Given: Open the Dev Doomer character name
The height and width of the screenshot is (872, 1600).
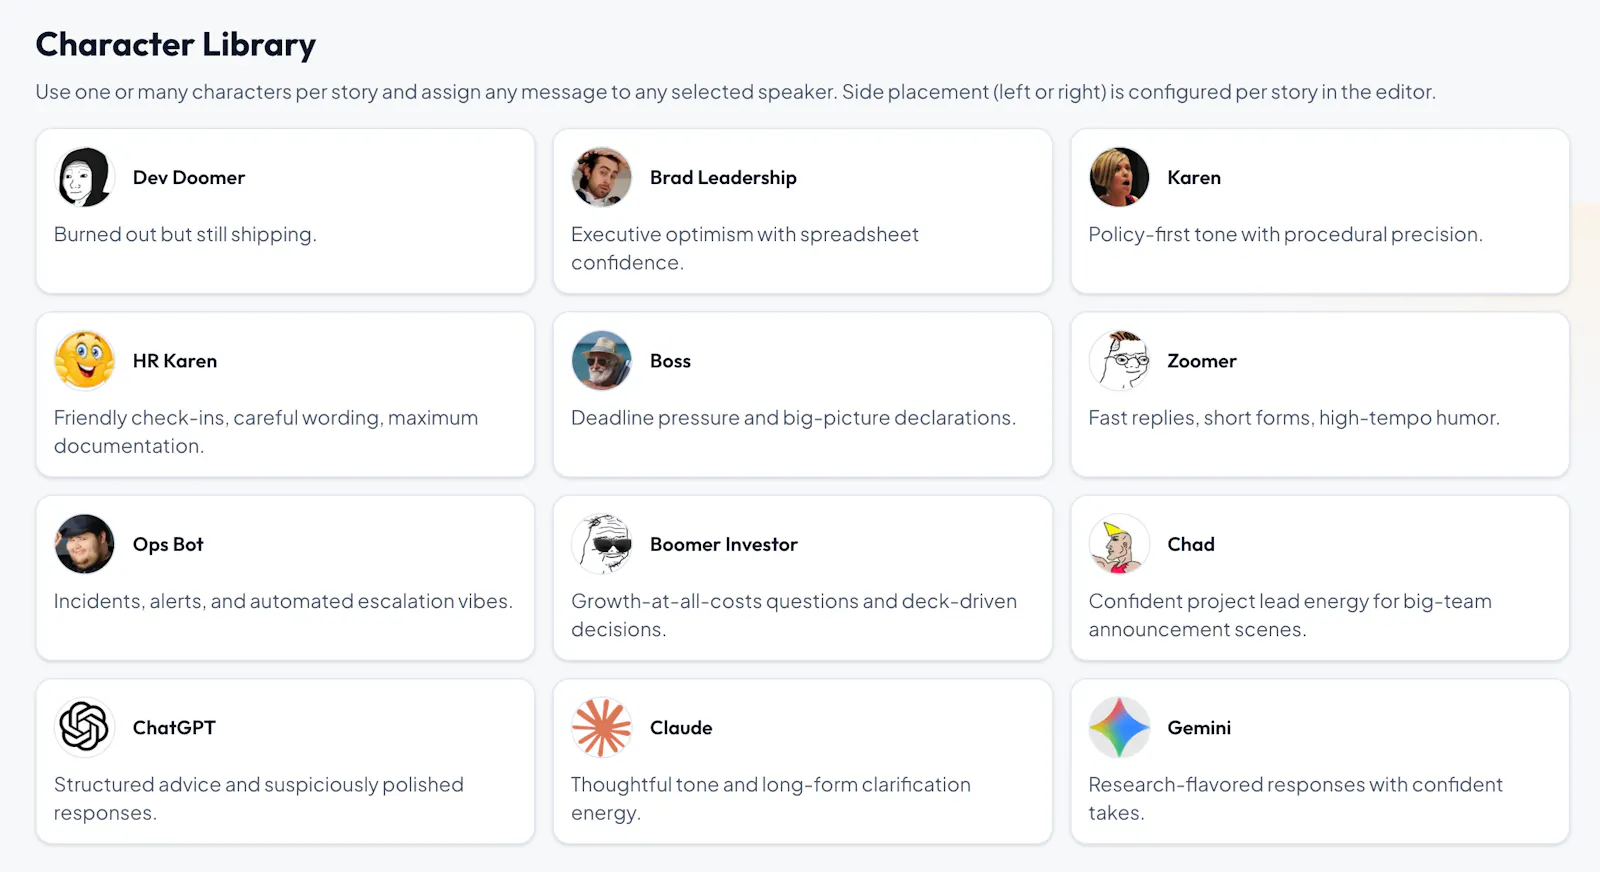Looking at the screenshot, I should coord(189,177).
